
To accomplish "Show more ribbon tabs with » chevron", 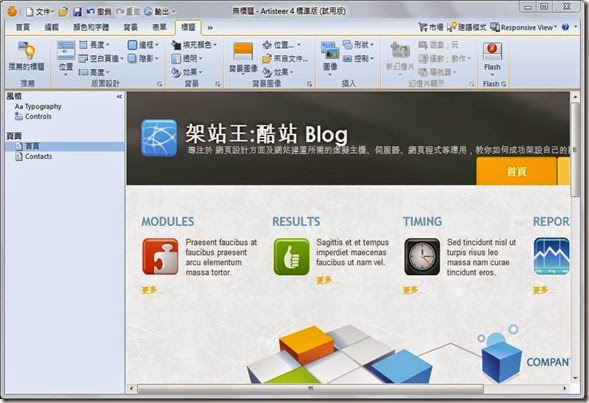I will (210, 27).
